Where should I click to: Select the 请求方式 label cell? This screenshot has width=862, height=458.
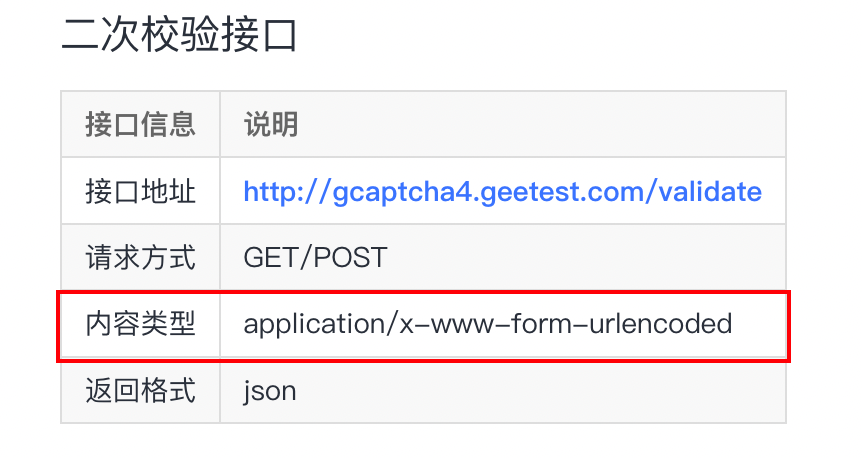click(140, 257)
